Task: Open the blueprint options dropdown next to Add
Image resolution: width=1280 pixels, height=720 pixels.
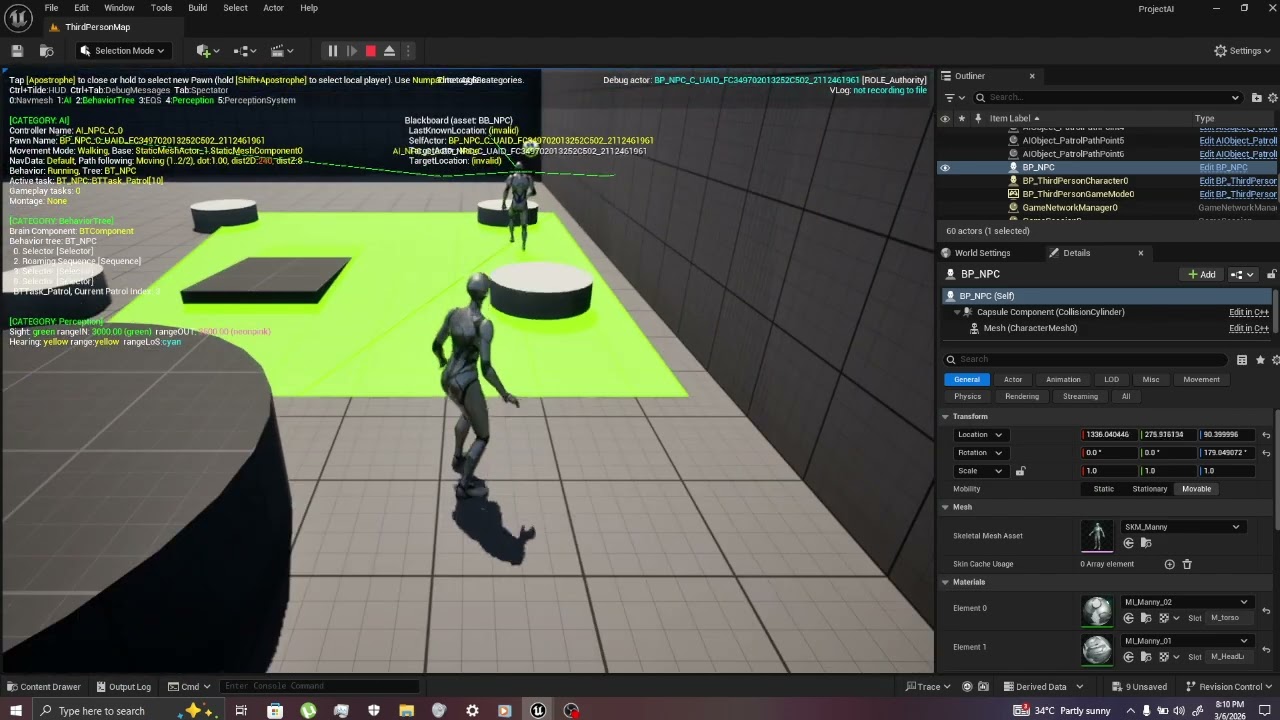Action: [x=1241, y=275]
